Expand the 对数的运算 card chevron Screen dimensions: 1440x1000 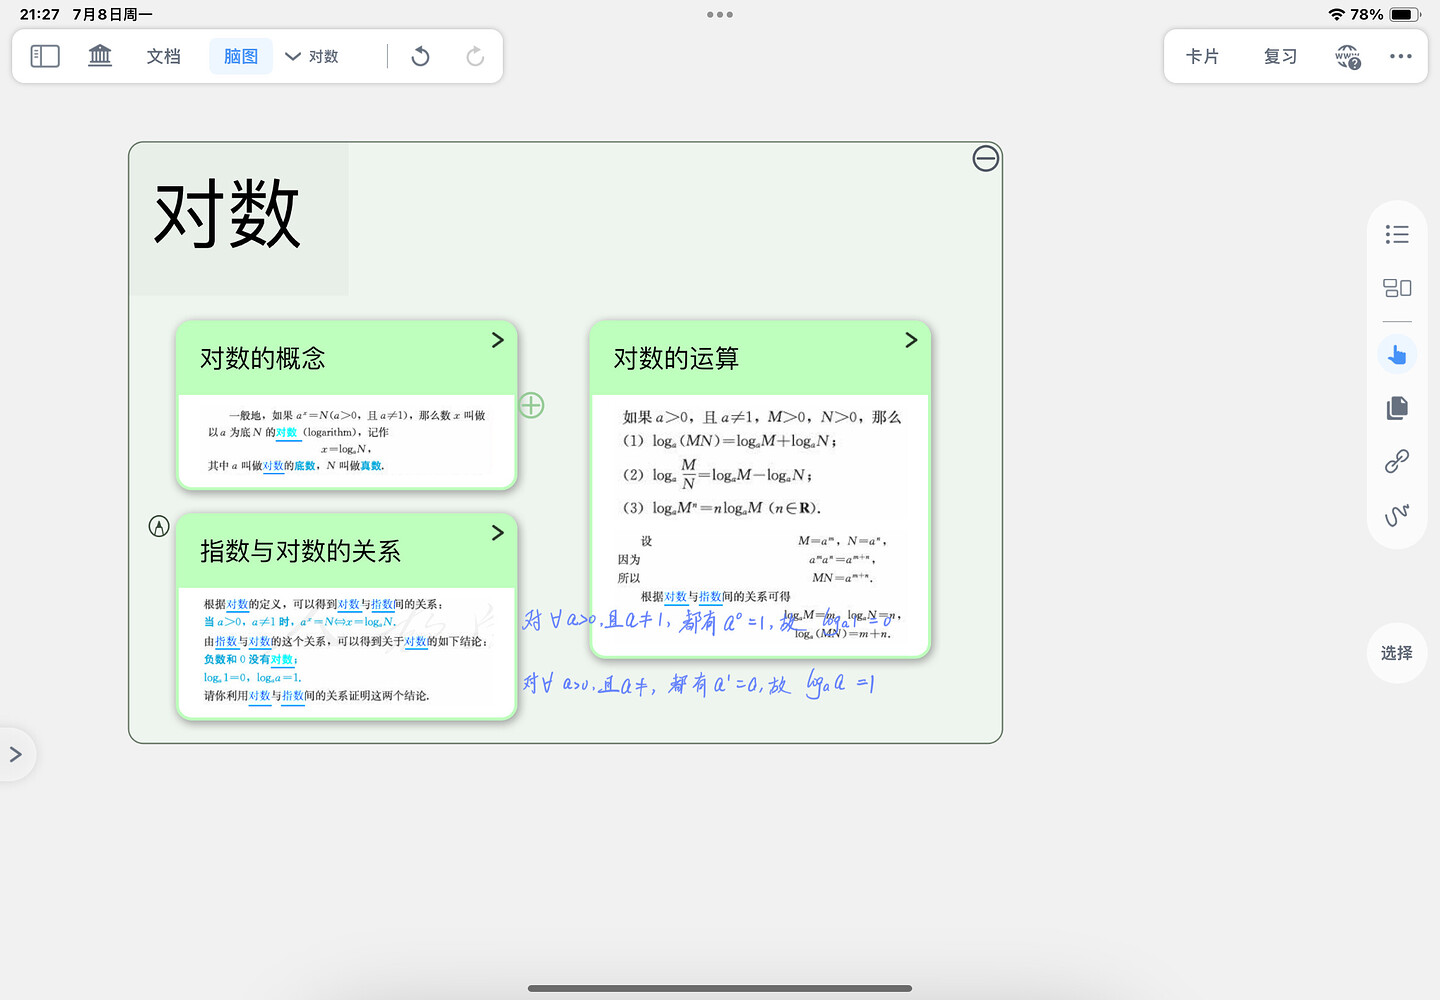tap(911, 340)
